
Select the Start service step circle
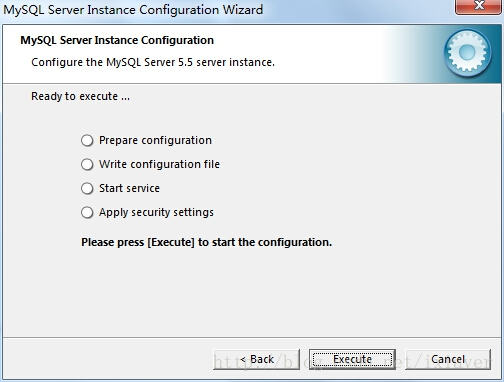click(x=87, y=188)
